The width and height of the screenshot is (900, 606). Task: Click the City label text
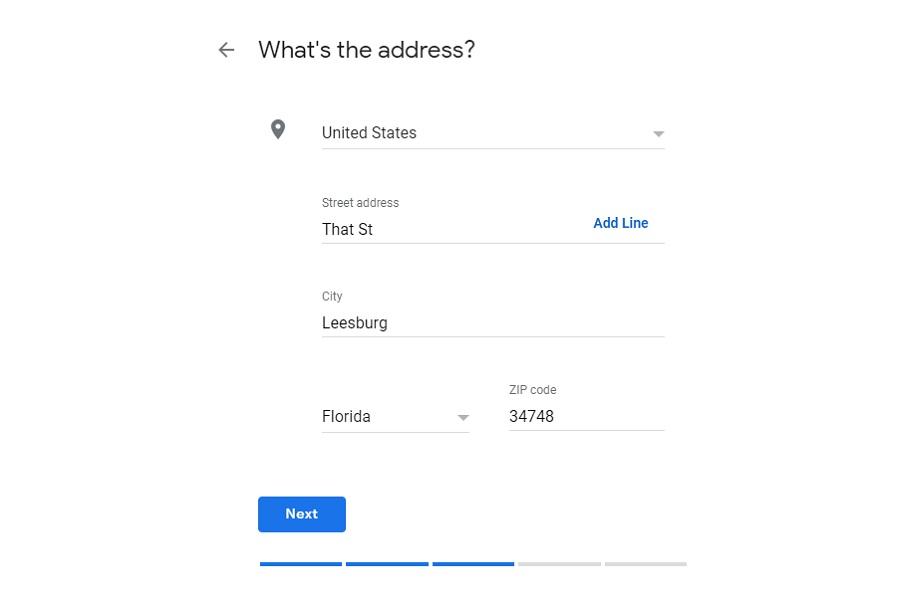pyautogui.click(x=332, y=297)
